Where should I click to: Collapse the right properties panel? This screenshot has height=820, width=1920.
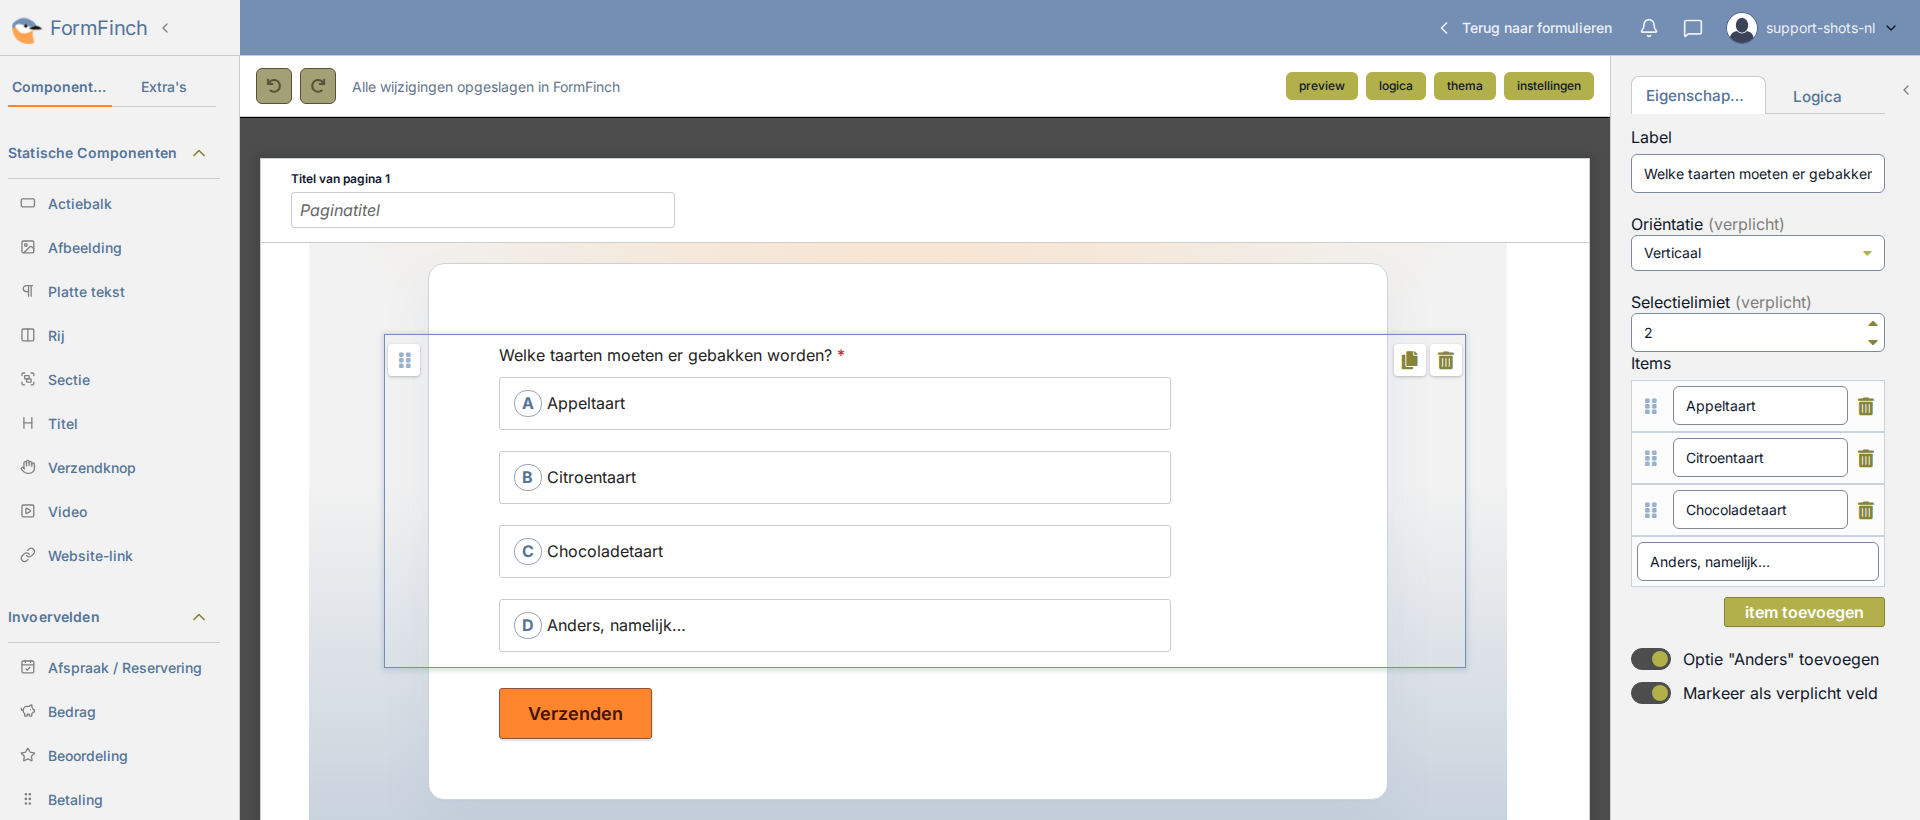click(x=1906, y=90)
